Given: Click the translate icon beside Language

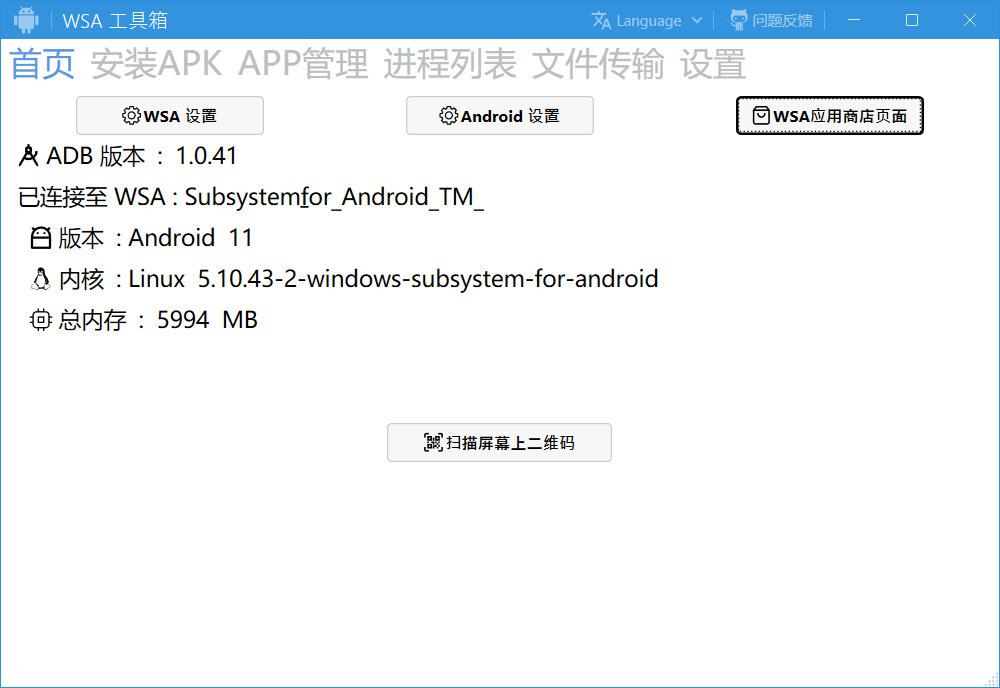Looking at the screenshot, I should click(601, 20).
